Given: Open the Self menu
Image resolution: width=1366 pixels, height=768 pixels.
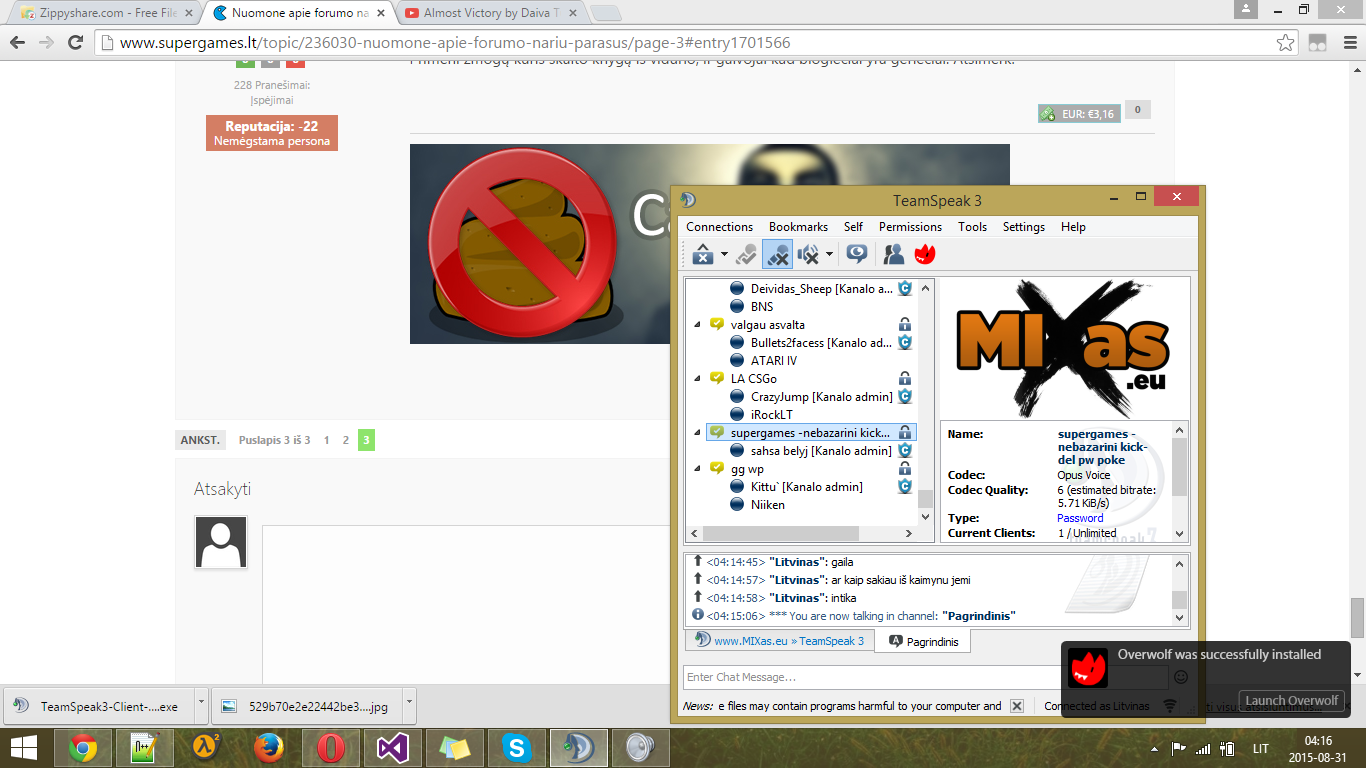Looking at the screenshot, I should [853, 227].
